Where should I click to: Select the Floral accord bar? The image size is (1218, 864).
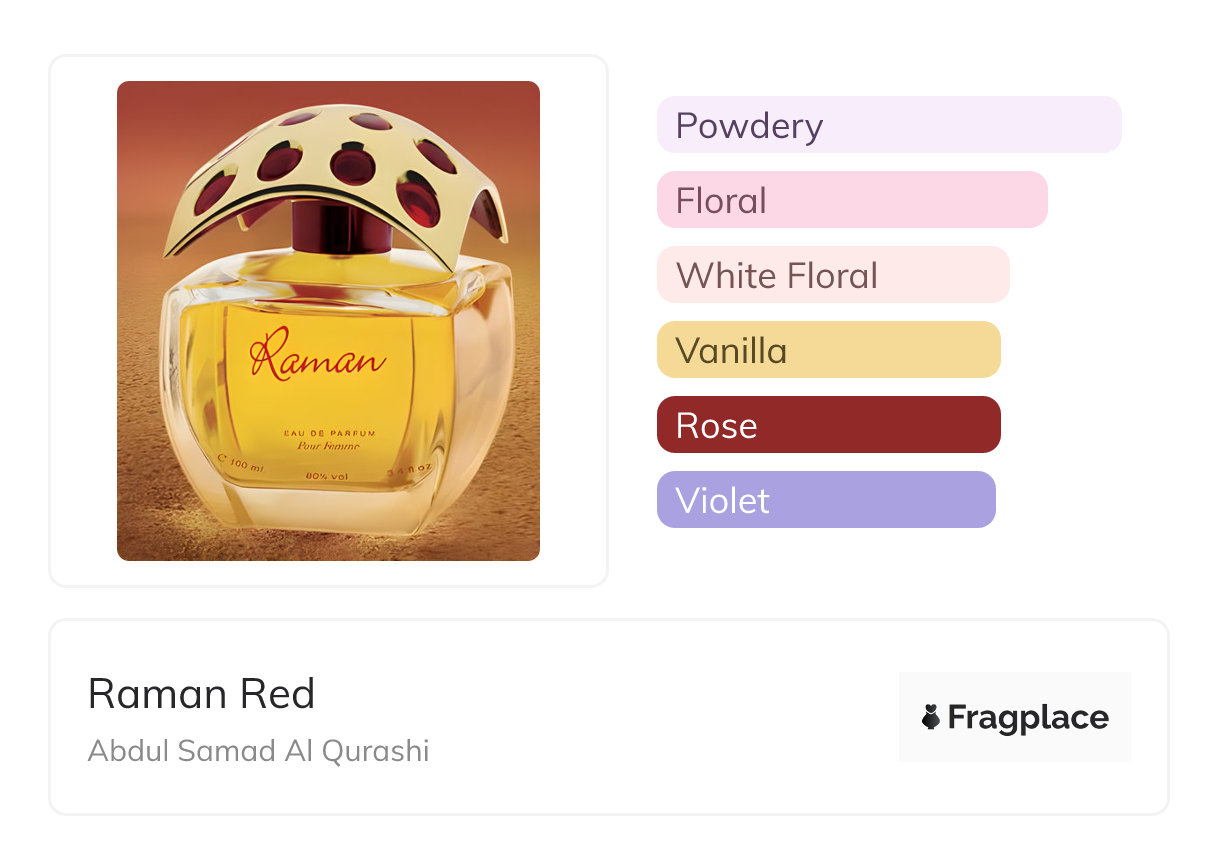point(851,200)
